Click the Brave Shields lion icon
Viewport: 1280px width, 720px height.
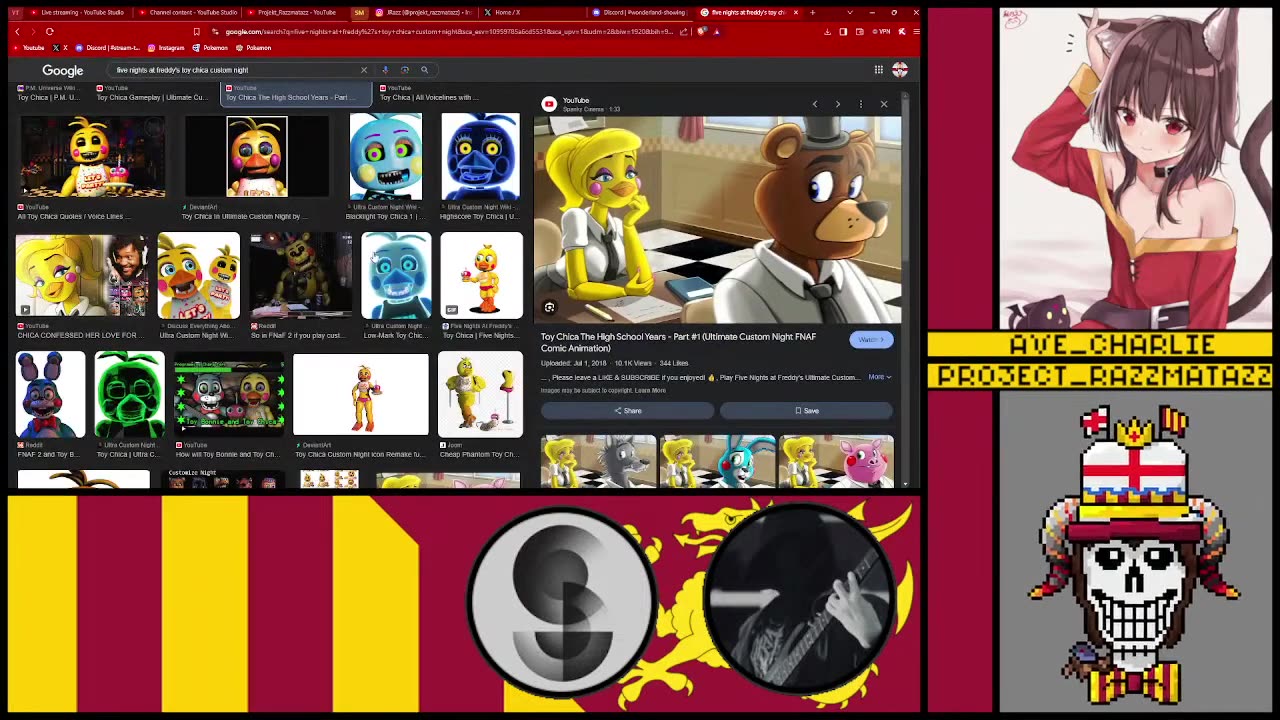tap(702, 31)
